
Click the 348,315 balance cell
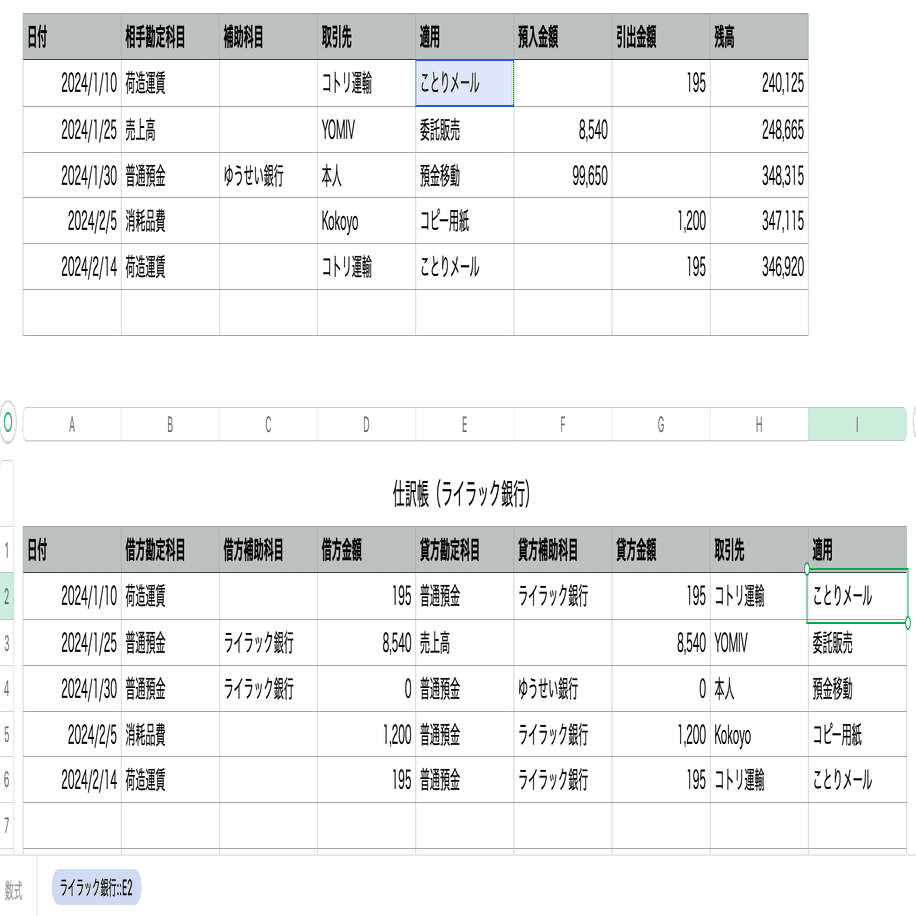(x=758, y=176)
